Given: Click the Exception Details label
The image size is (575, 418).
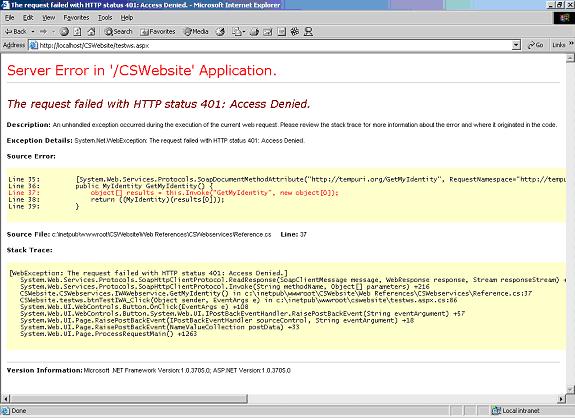Looking at the screenshot, I should tap(40, 140).
